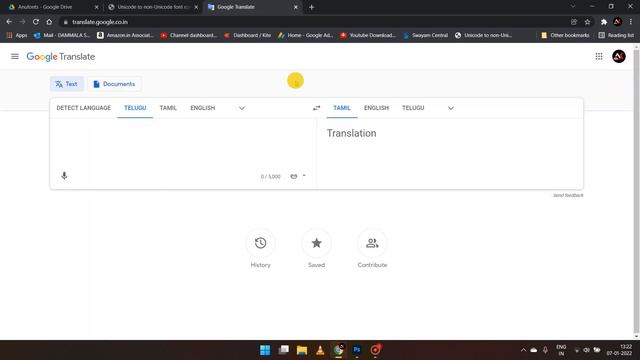Open VLC media player from taskbar
640x360 pixels.
point(320,350)
